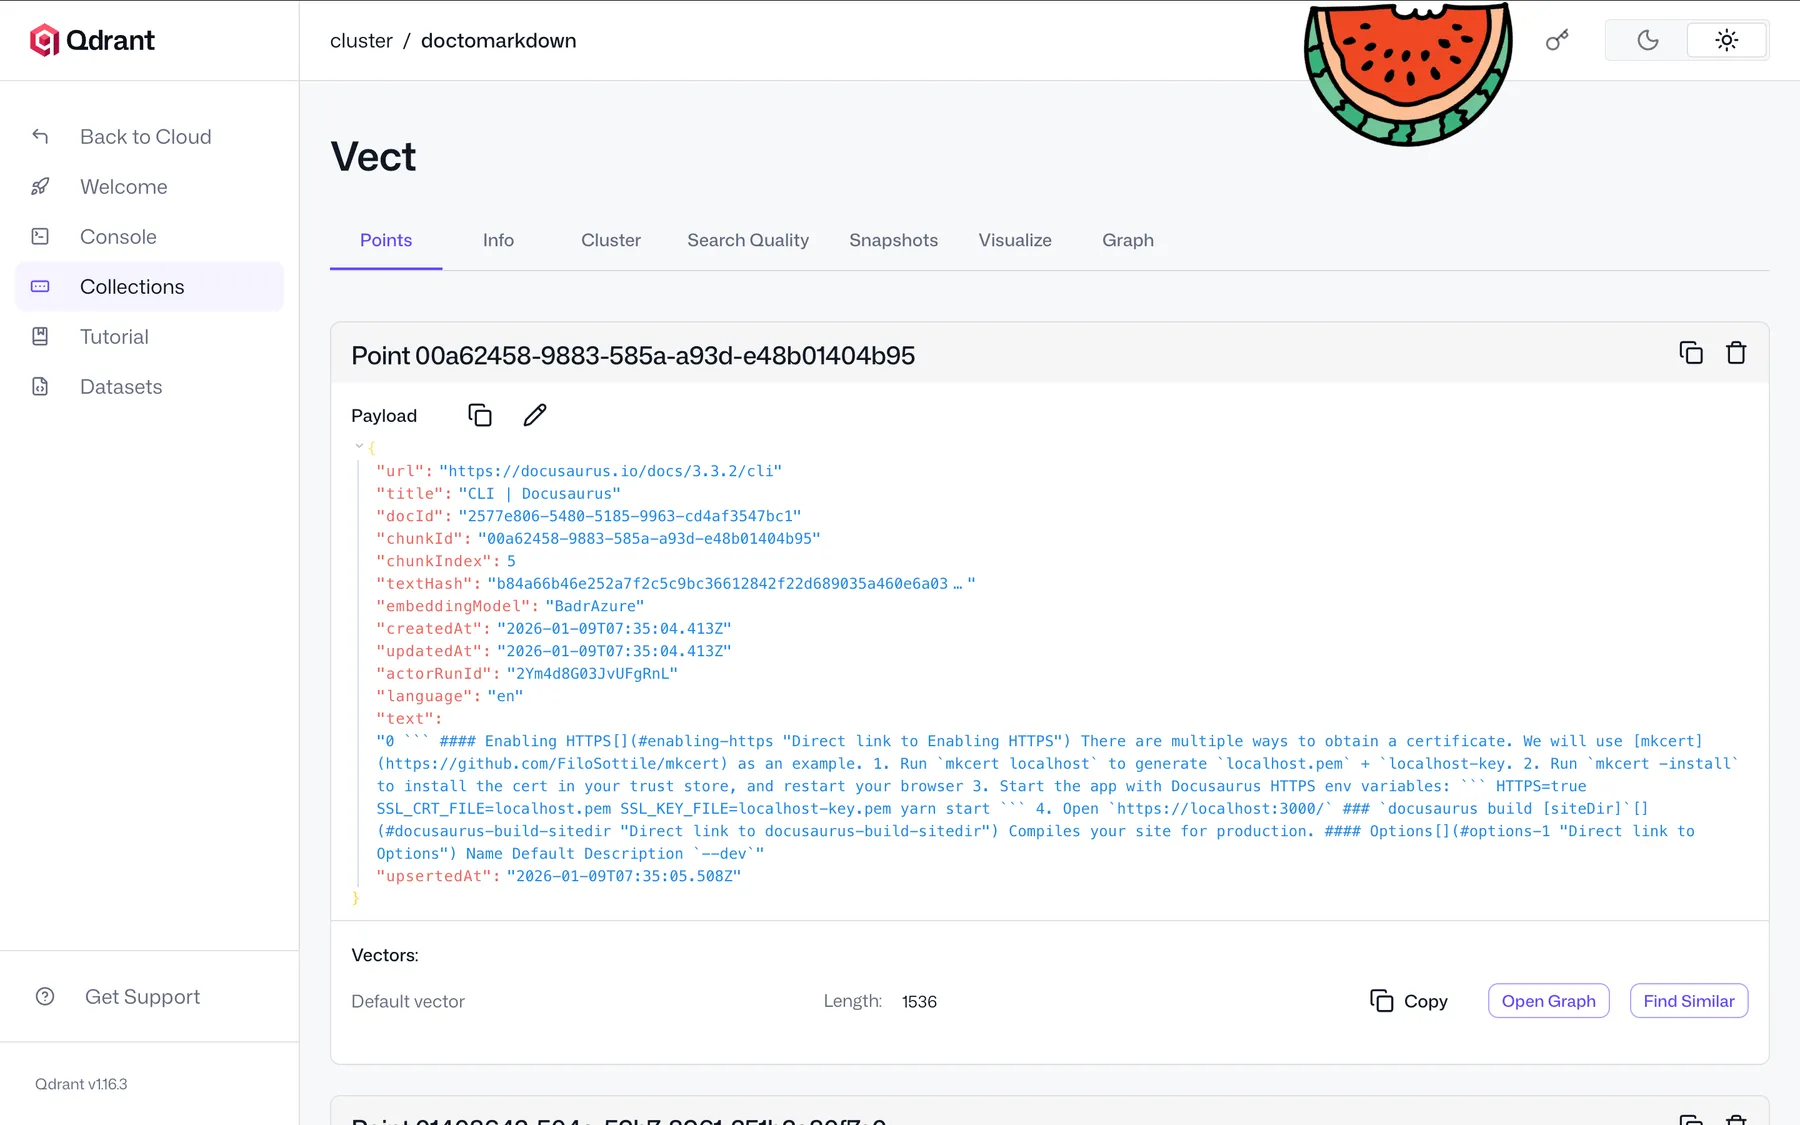Viewport: 1800px width, 1125px height.
Task: Open Graph for the default vector
Action: pyautogui.click(x=1548, y=1001)
